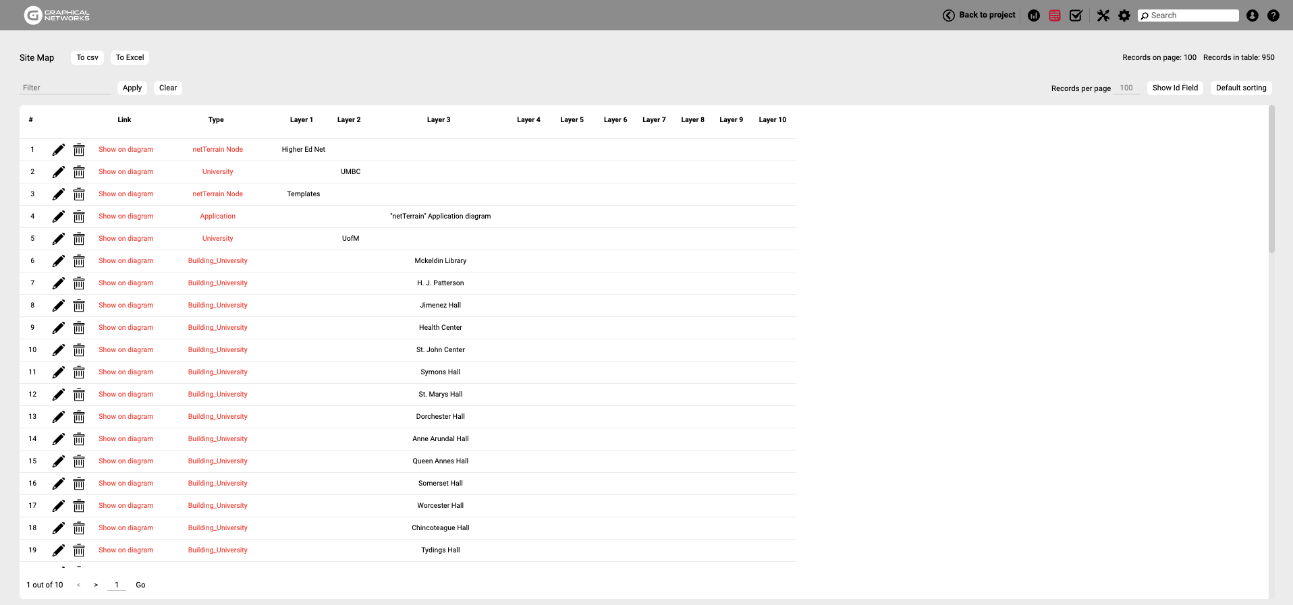Click into the Filter text field
The width and height of the screenshot is (1293, 605).
coord(65,88)
